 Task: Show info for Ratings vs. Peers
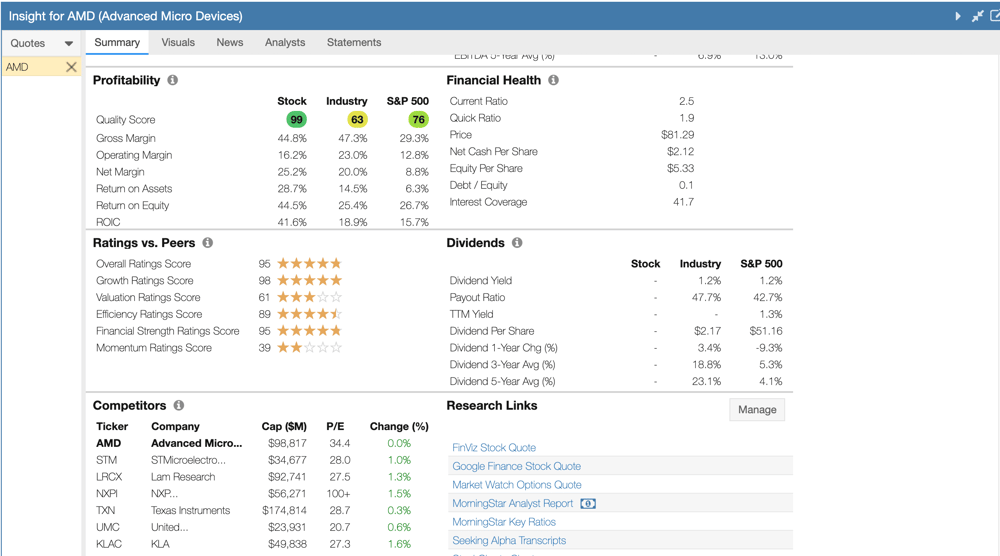(208, 243)
